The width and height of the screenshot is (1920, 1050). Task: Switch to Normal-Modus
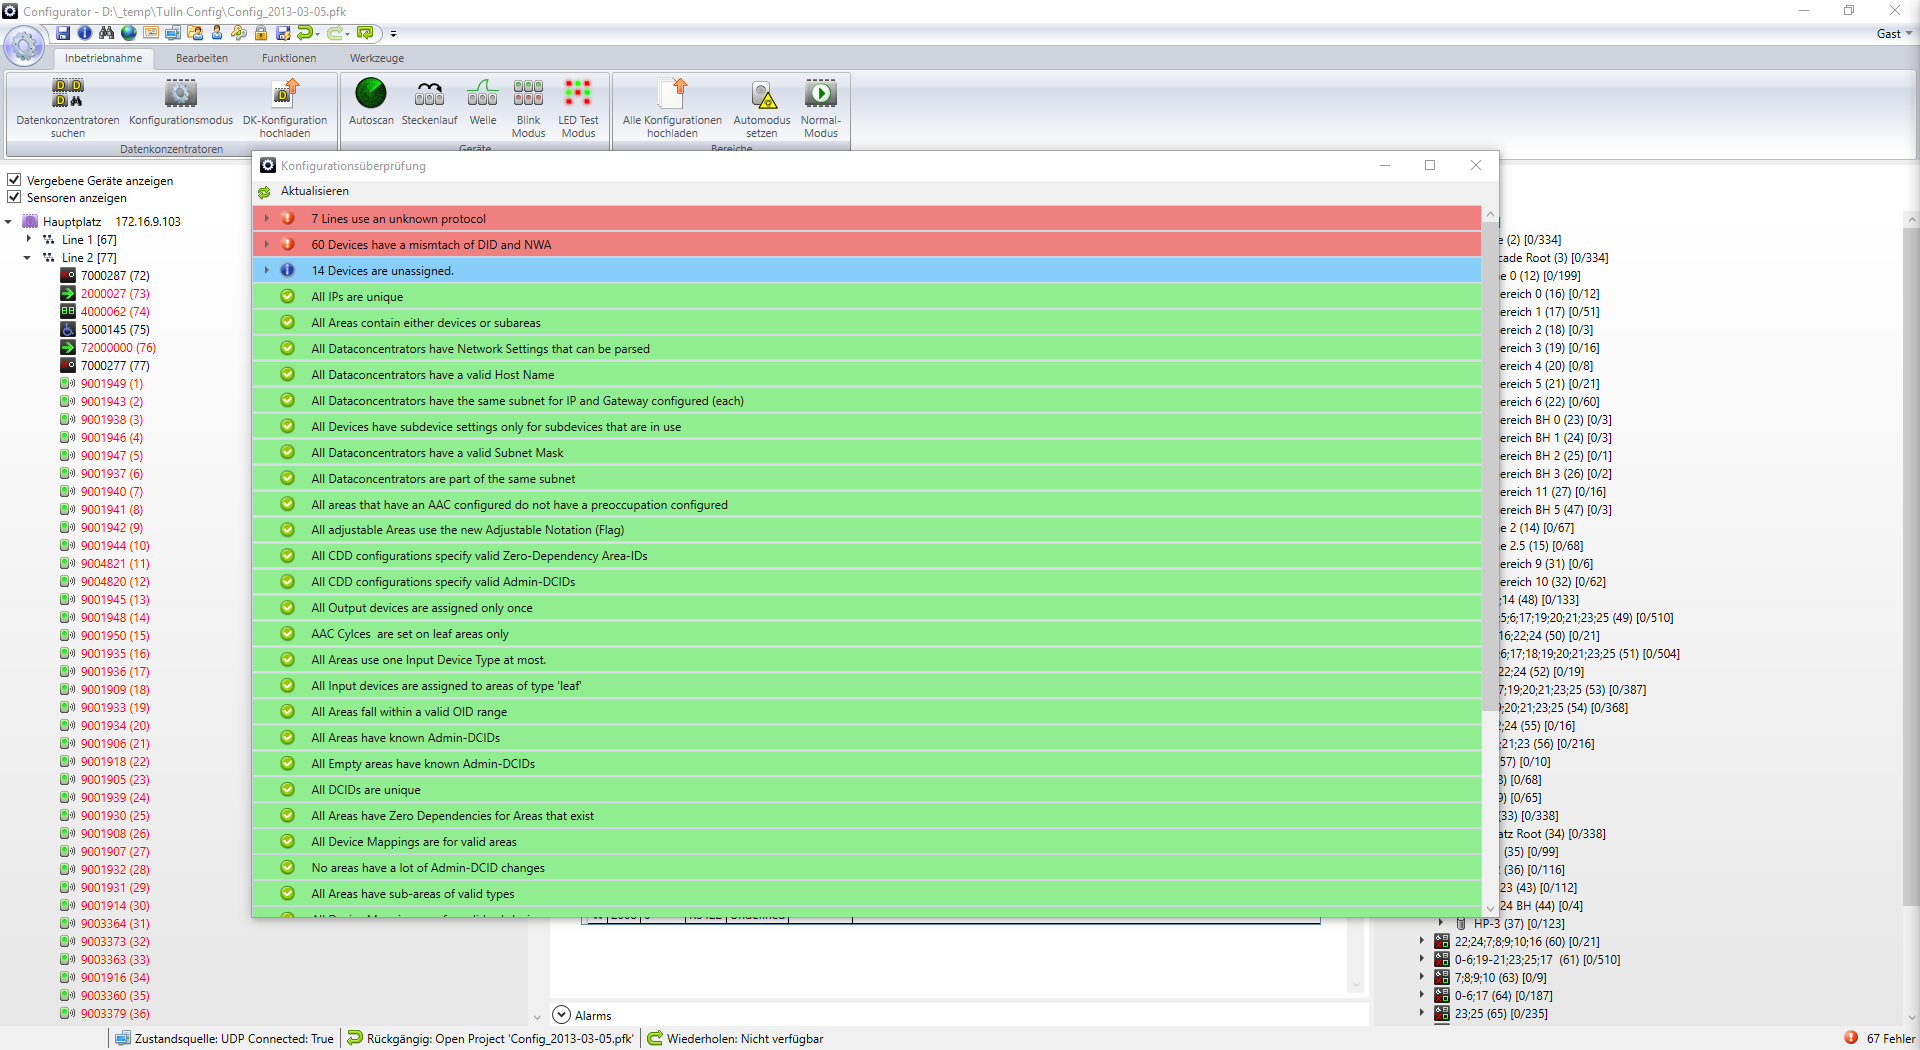[821, 108]
